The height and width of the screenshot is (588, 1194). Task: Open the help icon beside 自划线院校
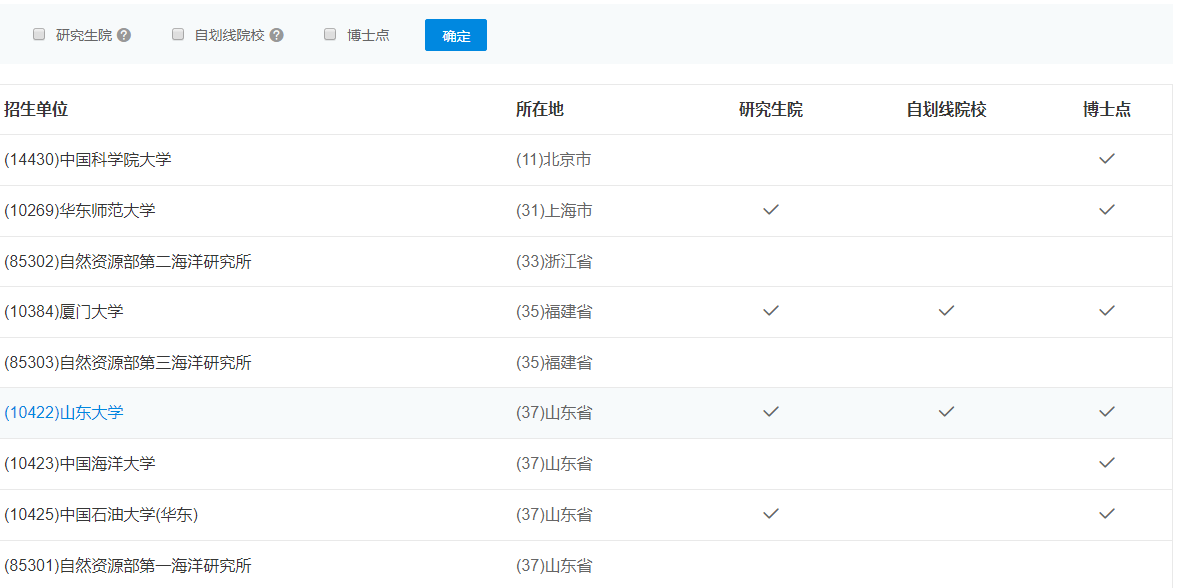pos(276,34)
